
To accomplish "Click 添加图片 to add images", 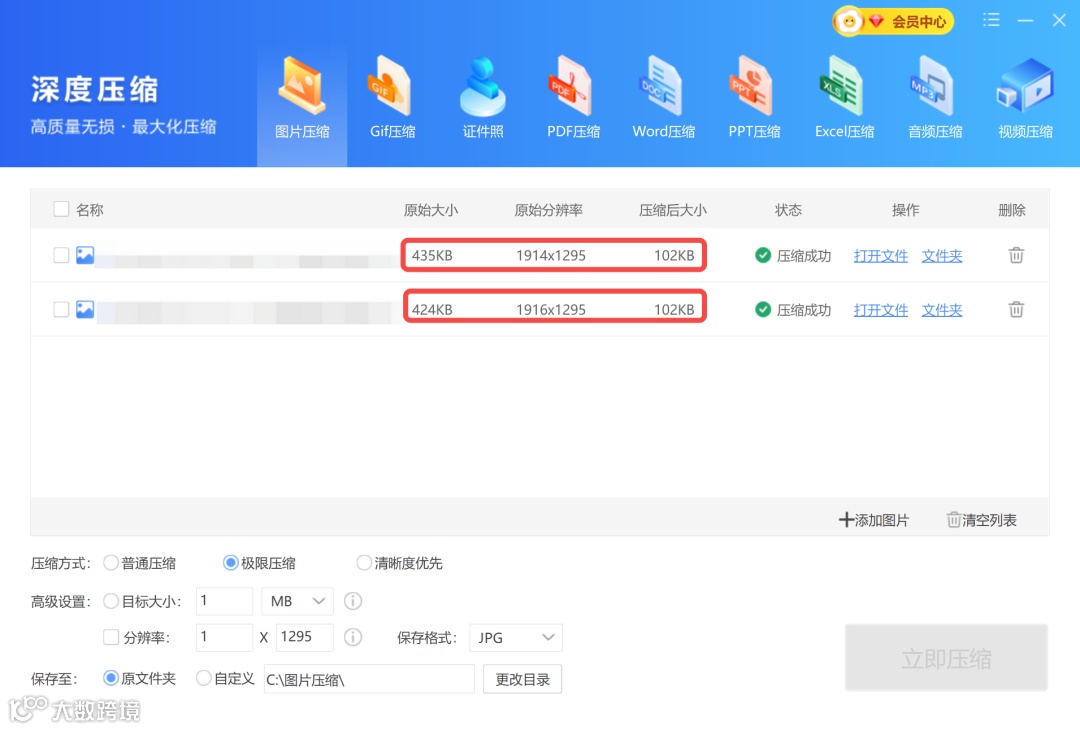I will (x=873, y=520).
